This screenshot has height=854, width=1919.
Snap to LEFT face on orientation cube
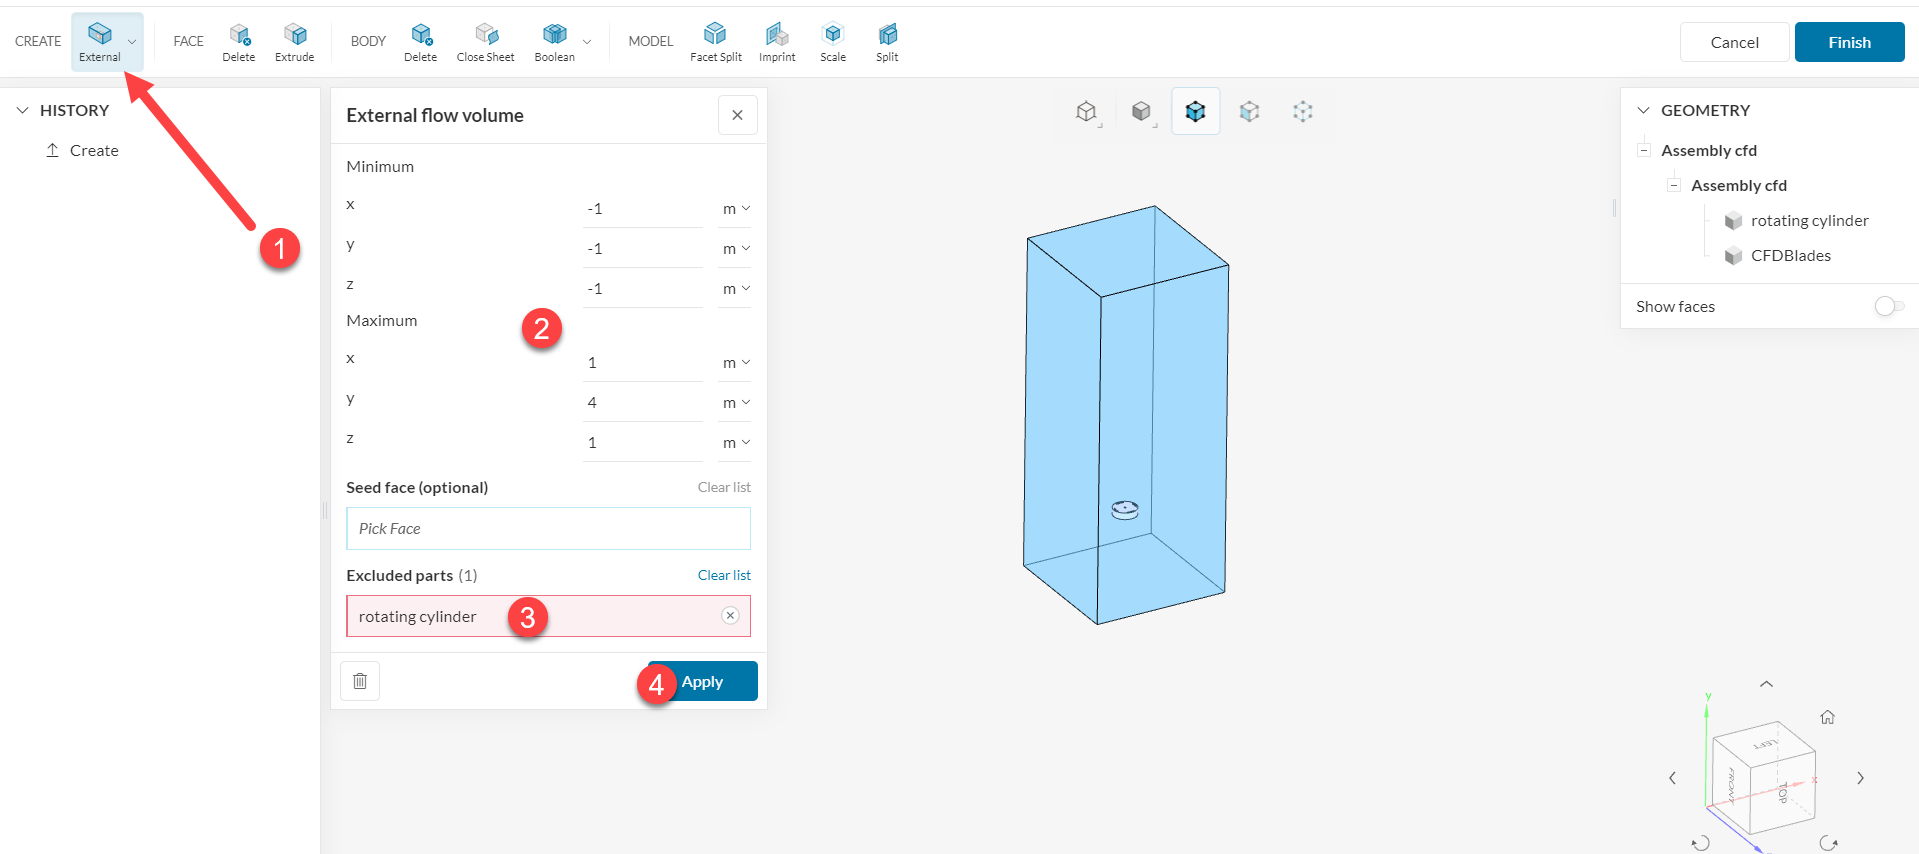pos(1765,744)
